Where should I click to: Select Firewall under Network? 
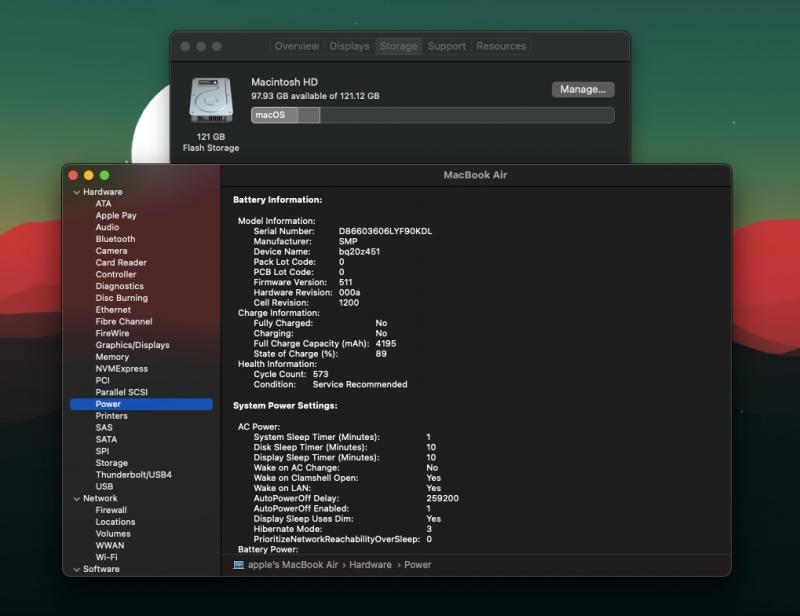111,510
